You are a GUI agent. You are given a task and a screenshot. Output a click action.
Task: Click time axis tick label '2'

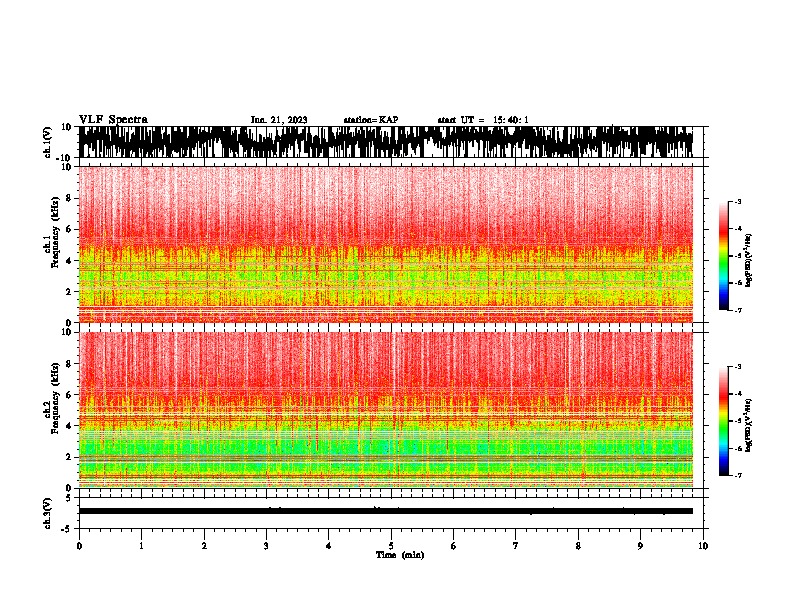(204, 546)
